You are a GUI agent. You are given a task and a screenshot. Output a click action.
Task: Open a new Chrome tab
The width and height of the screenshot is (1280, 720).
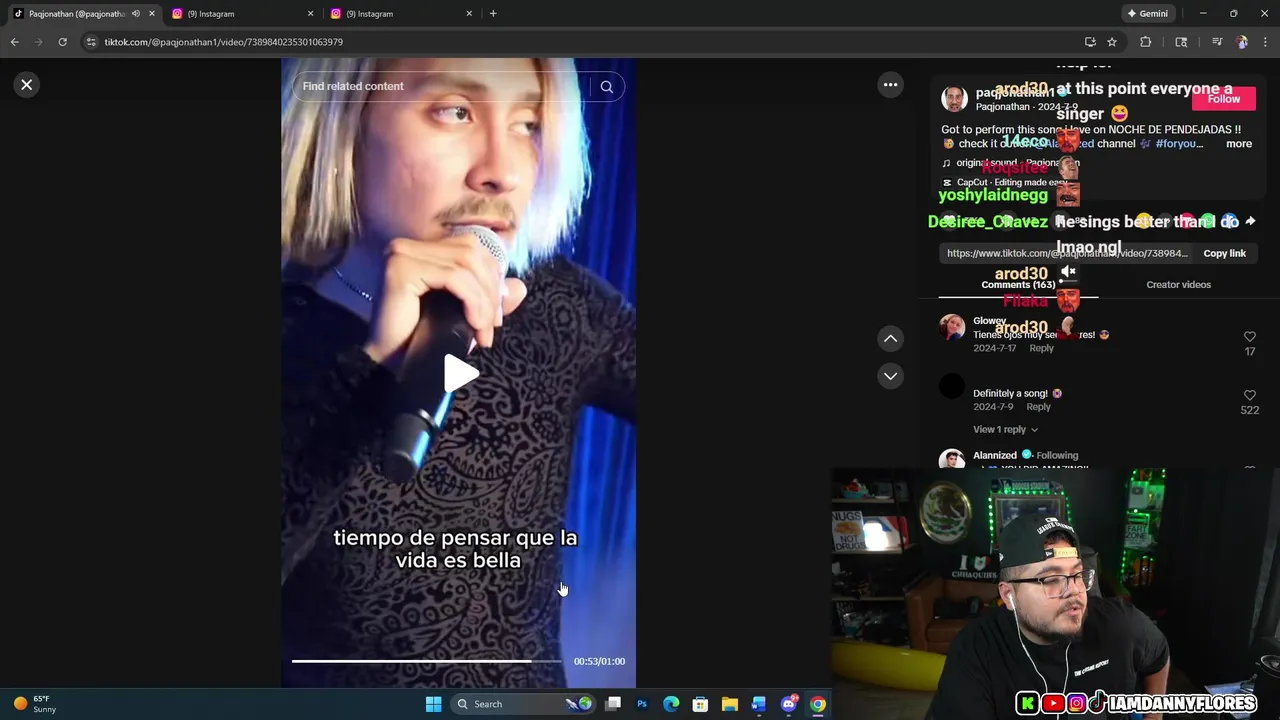click(x=493, y=14)
